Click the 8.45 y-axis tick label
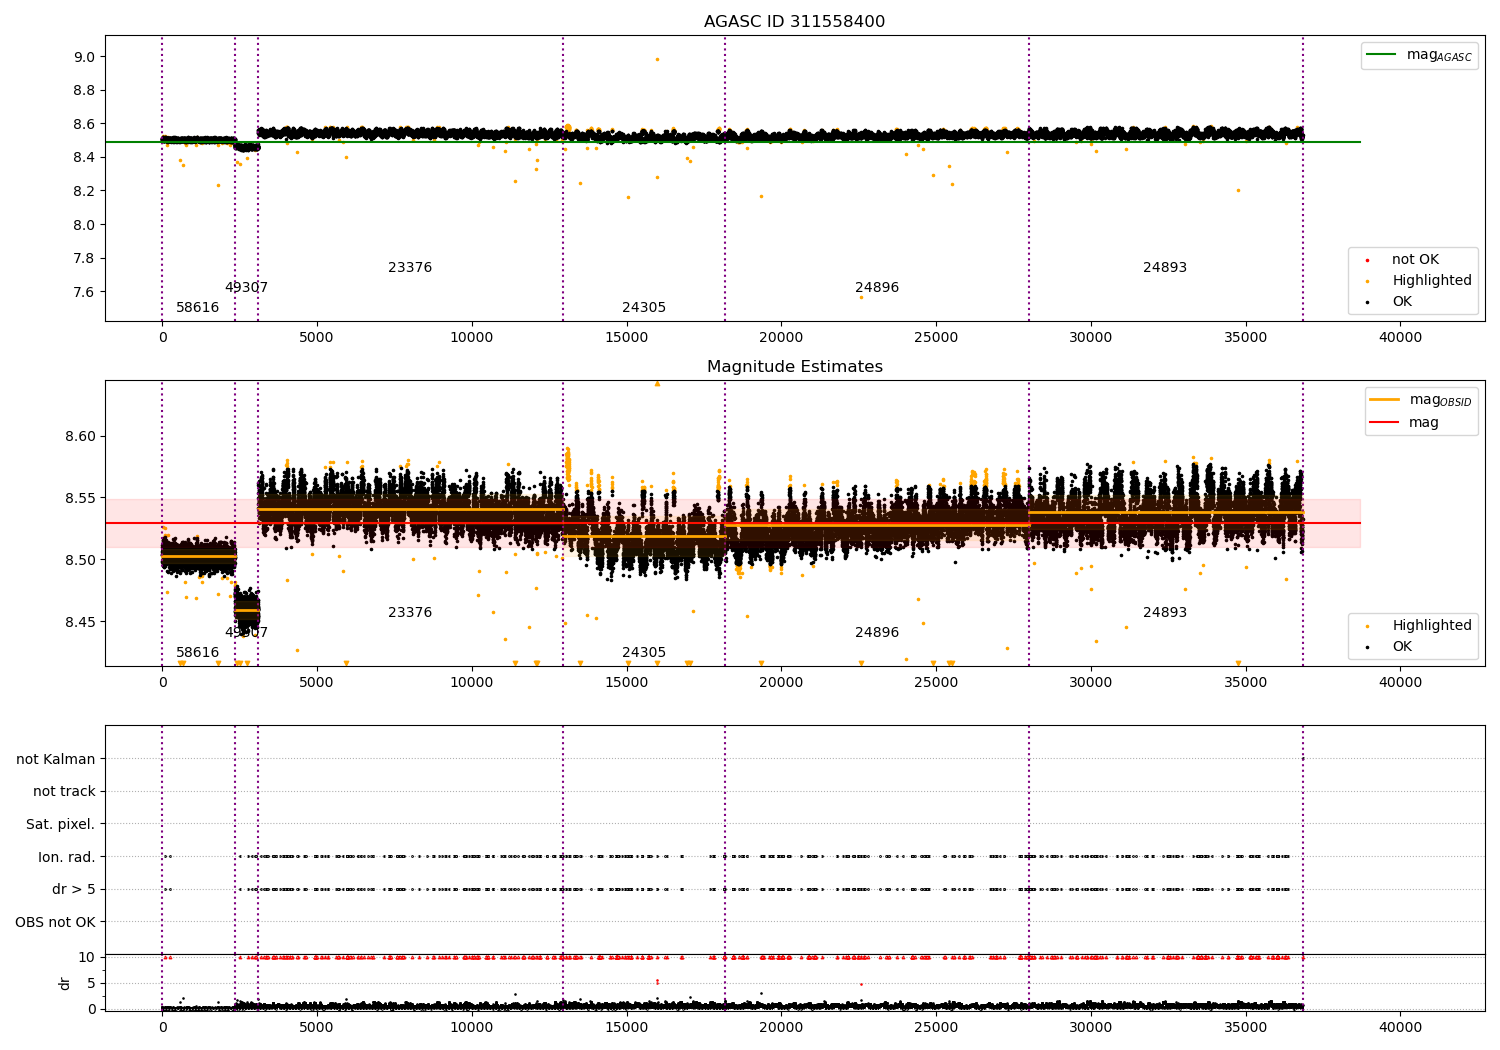Screen dimensions: 1500x1050 coord(81,622)
